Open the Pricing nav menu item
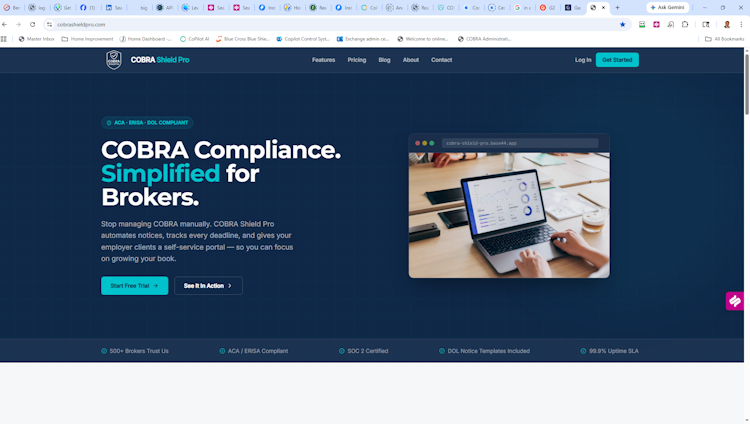Image resolution: width=750 pixels, height=424 pixels. click(357, 60)
